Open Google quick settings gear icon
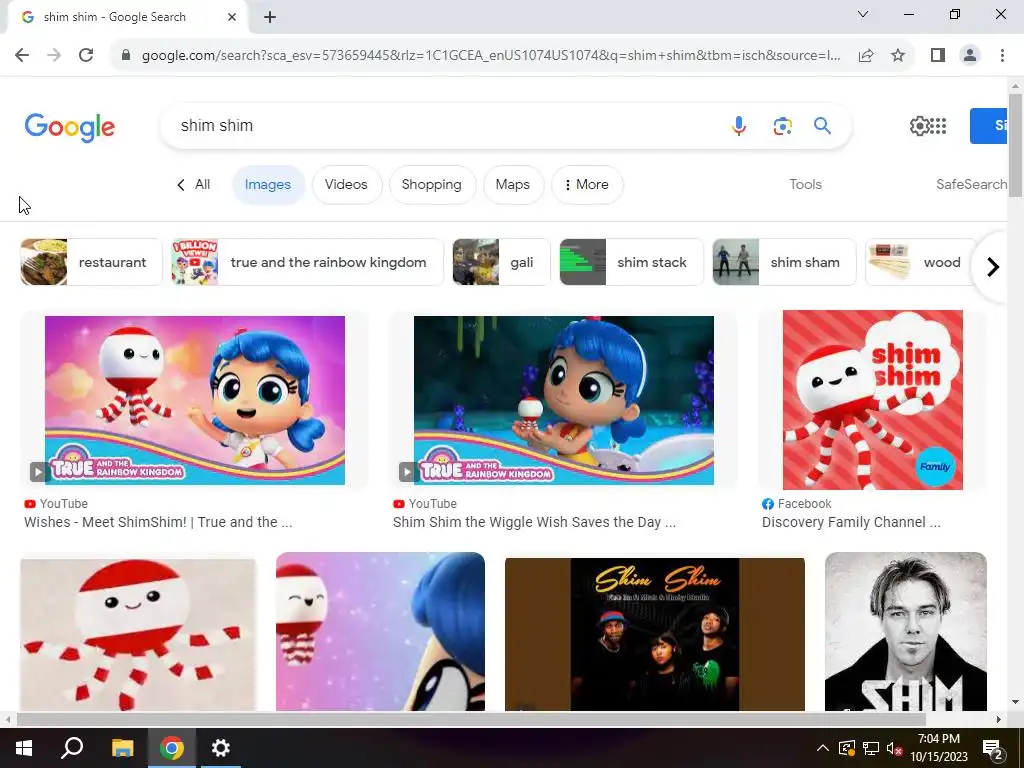The height and width of the screenshot is (768, 1024). pyautogui.click(x=919, y=125)
